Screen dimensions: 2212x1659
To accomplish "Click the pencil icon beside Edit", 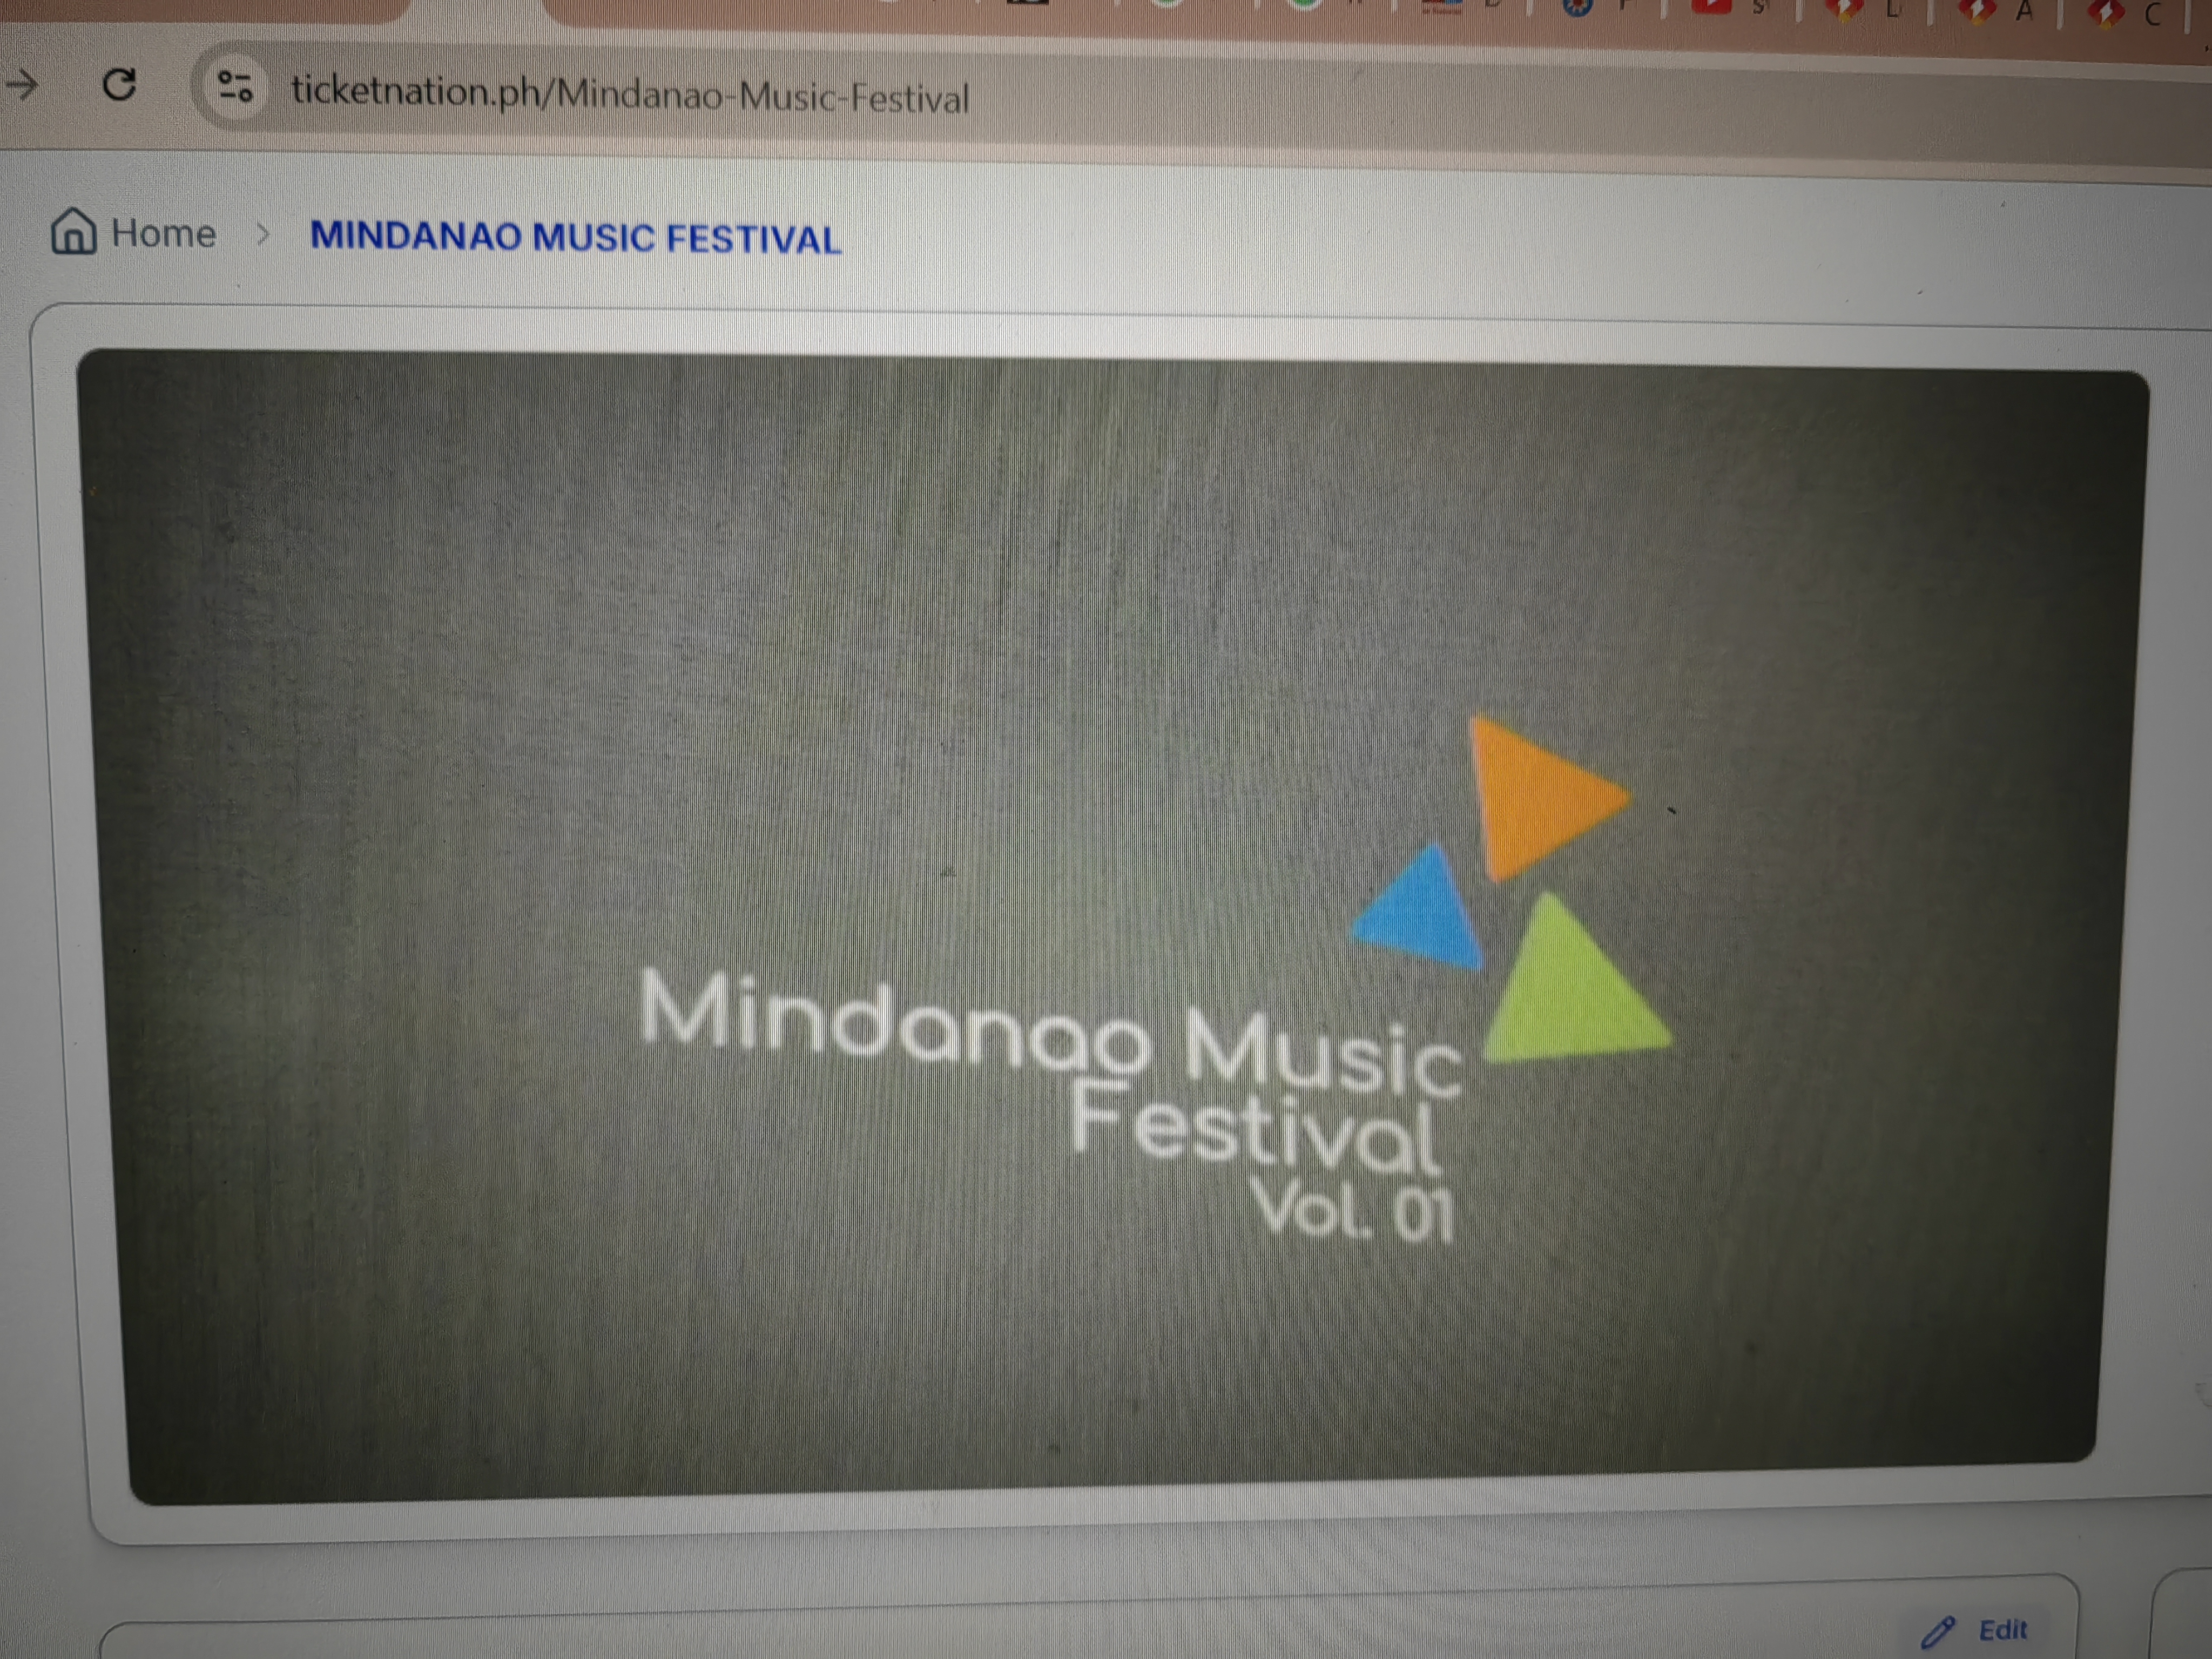I will (x=1937, y=1632).
